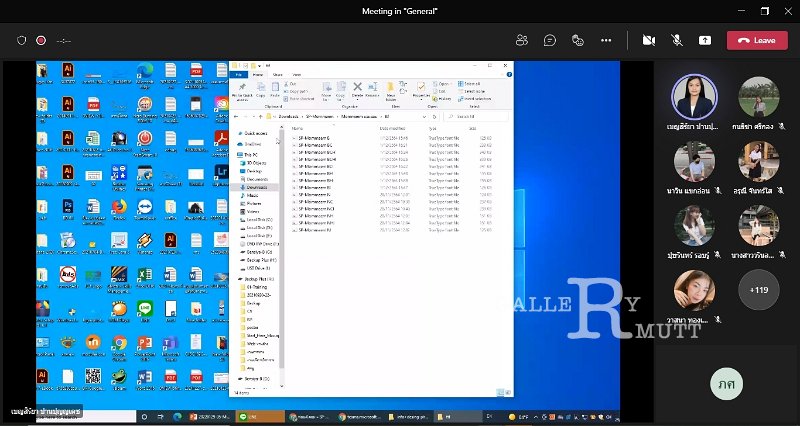Toggle the camera on
This screenshot has width=800, height=426.
[648, 40]
